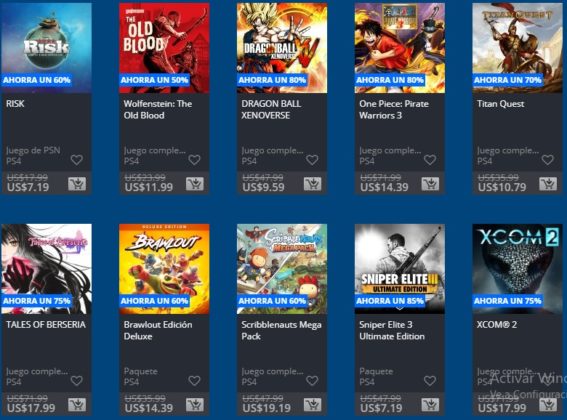The height and width of the screenshot is (420, 567).
Task: Add Brawlout Edición Deluxe to cart
Action: click(x=195, y=405)
